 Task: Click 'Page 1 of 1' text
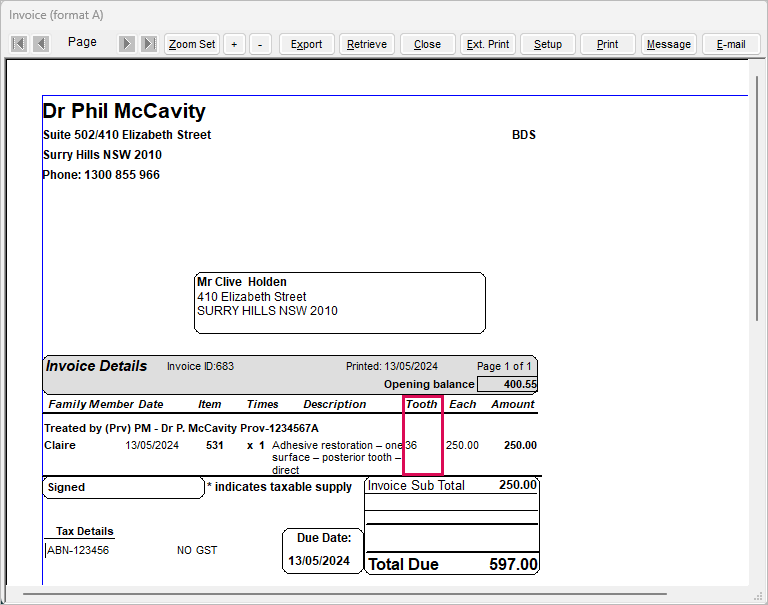point(504,366)
